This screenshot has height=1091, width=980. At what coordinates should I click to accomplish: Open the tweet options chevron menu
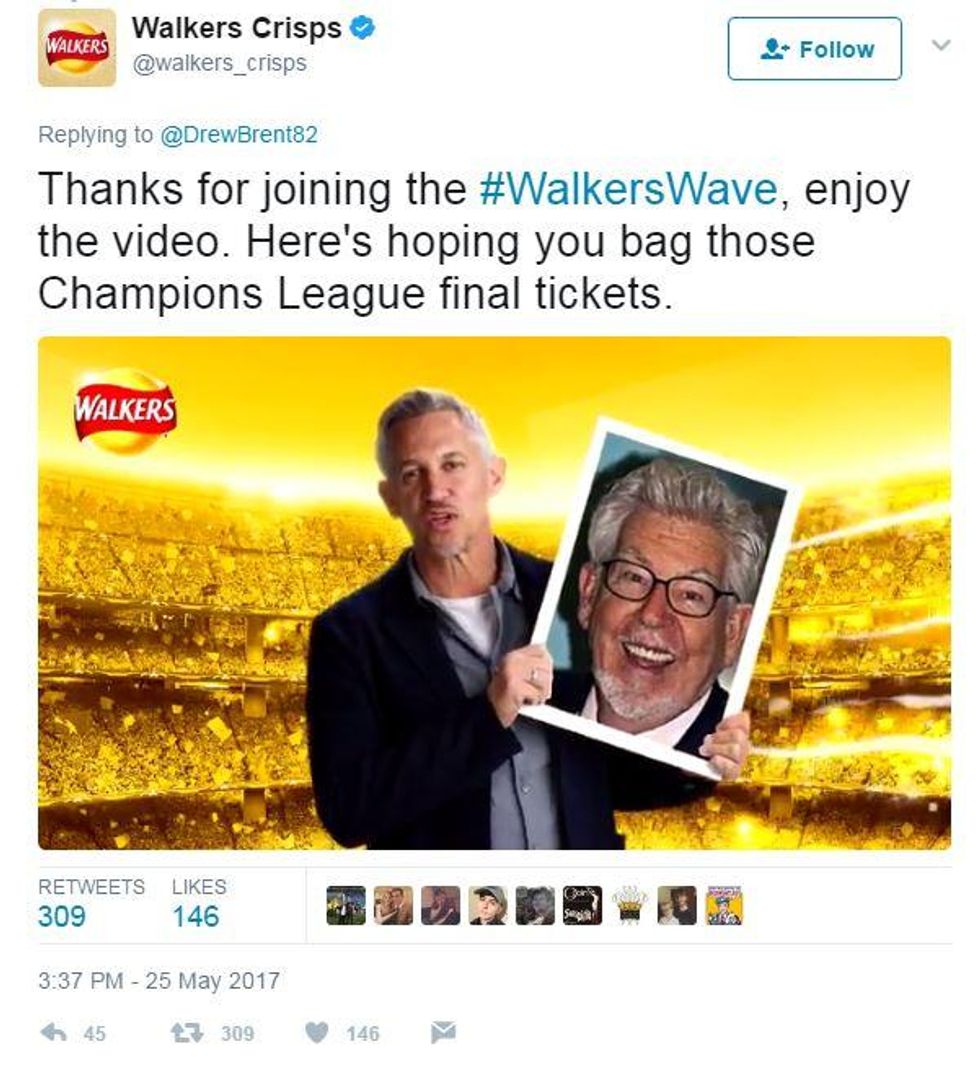pyautogui.click(x=941, y=46)
